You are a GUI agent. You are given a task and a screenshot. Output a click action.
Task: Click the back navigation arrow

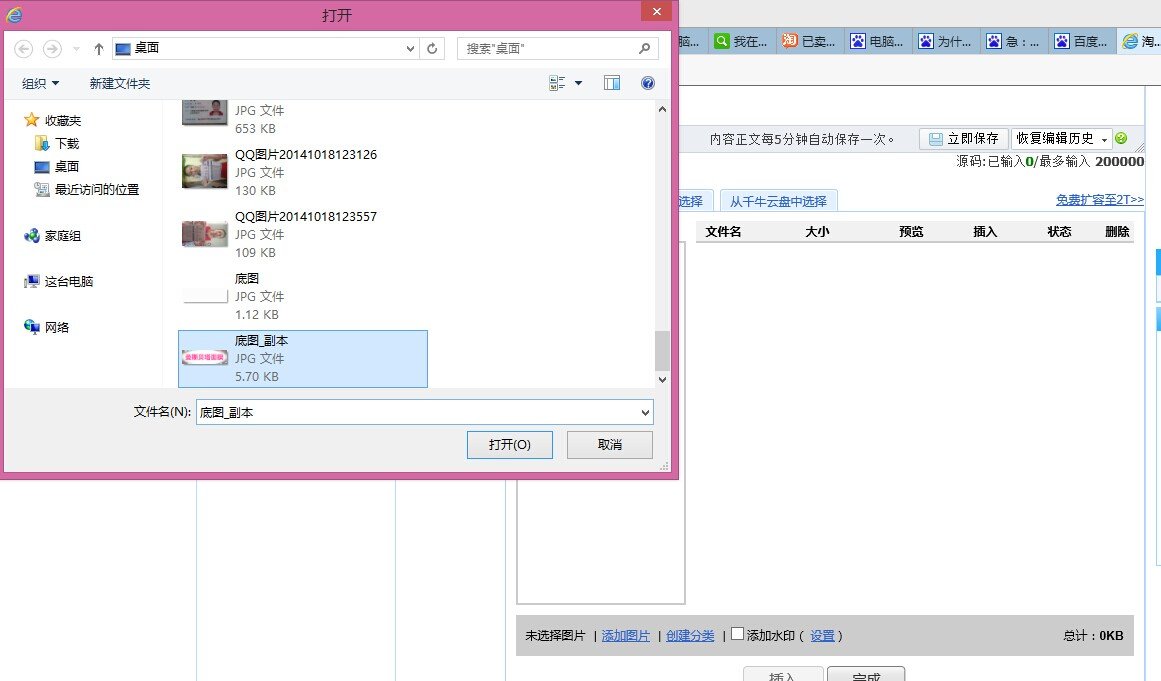pyautogui.click(x=23, y=48)
